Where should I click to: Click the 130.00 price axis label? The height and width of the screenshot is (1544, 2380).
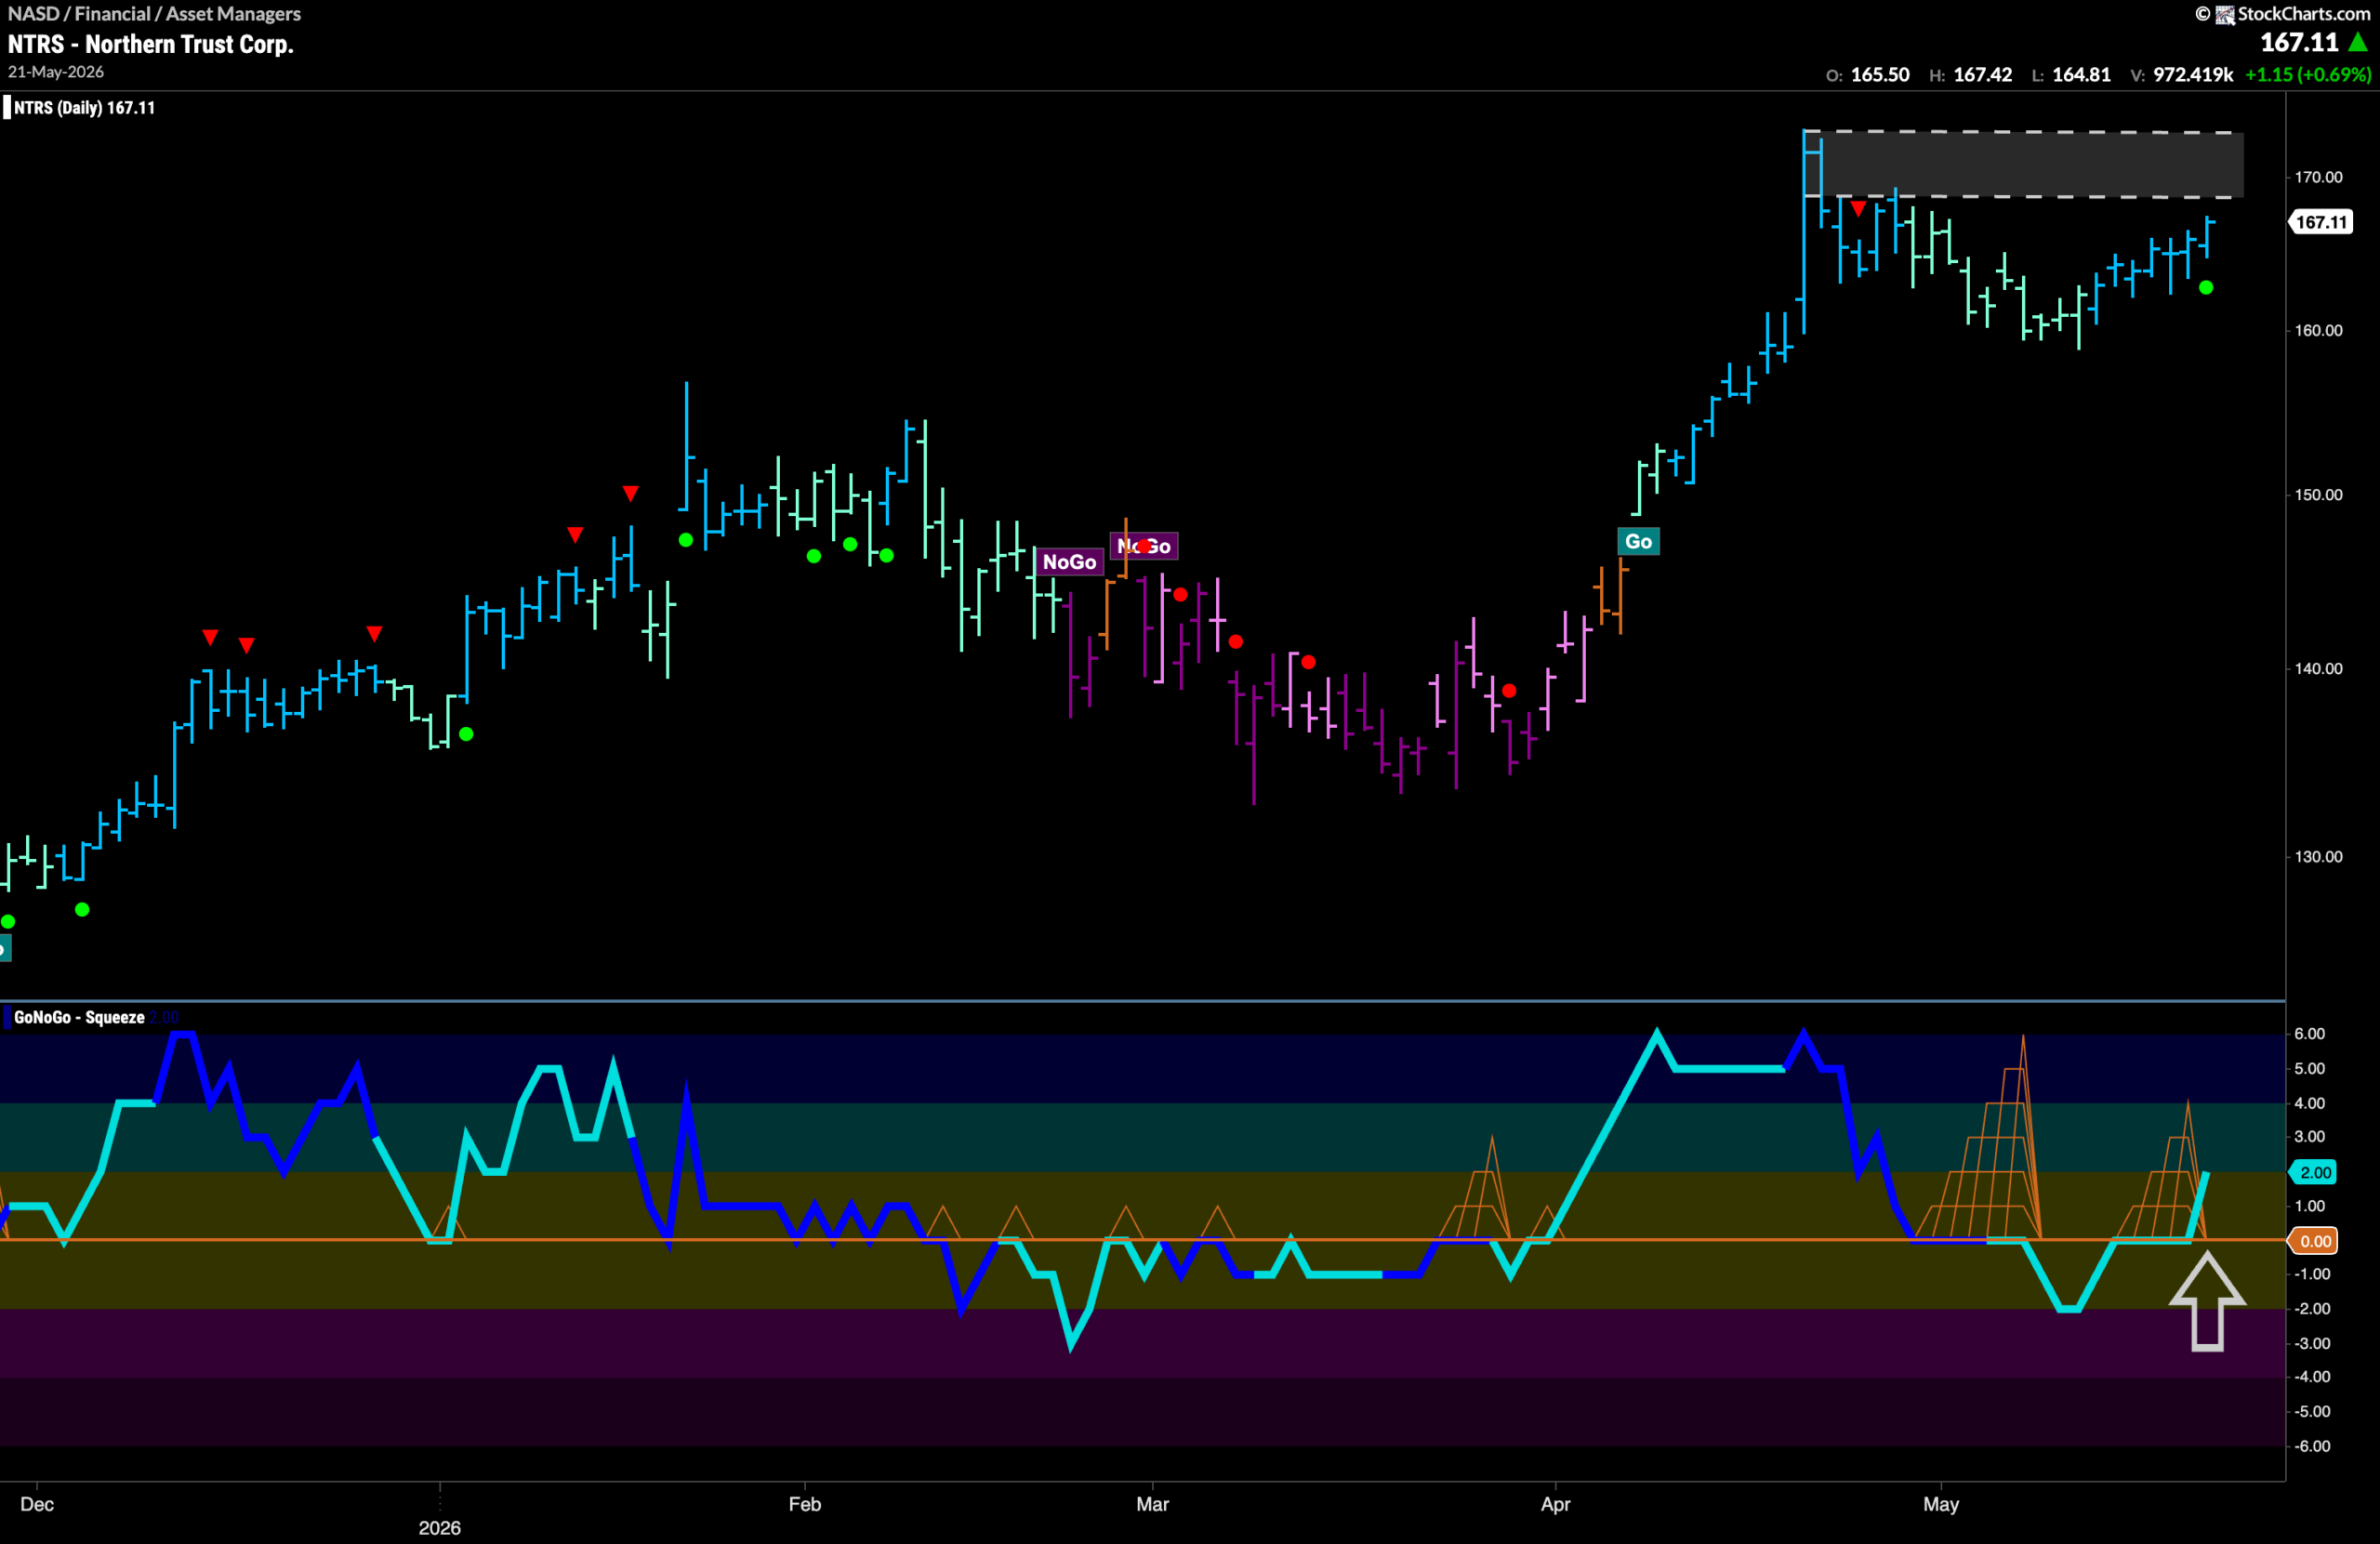point(2318,857)
